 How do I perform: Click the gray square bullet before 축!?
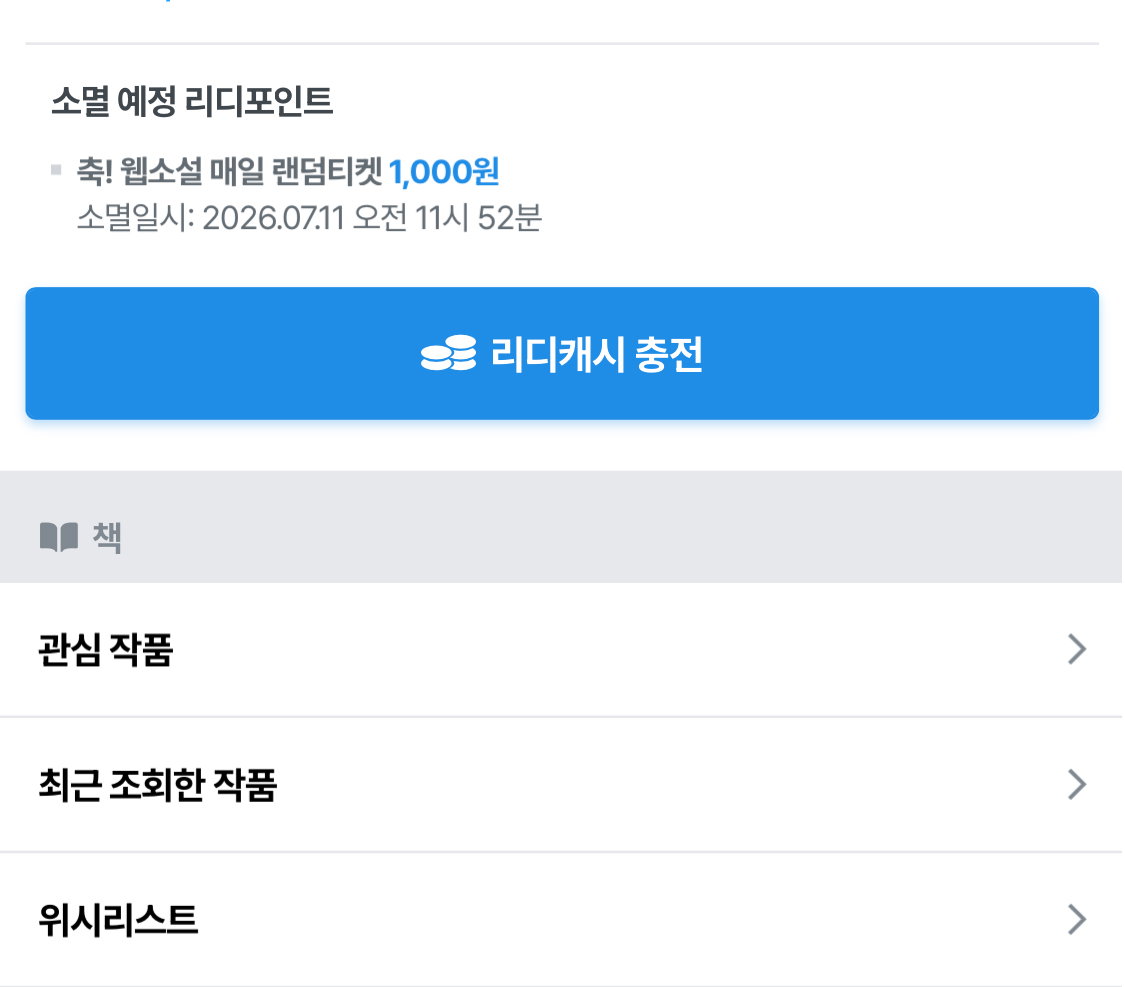coord(56,170)
